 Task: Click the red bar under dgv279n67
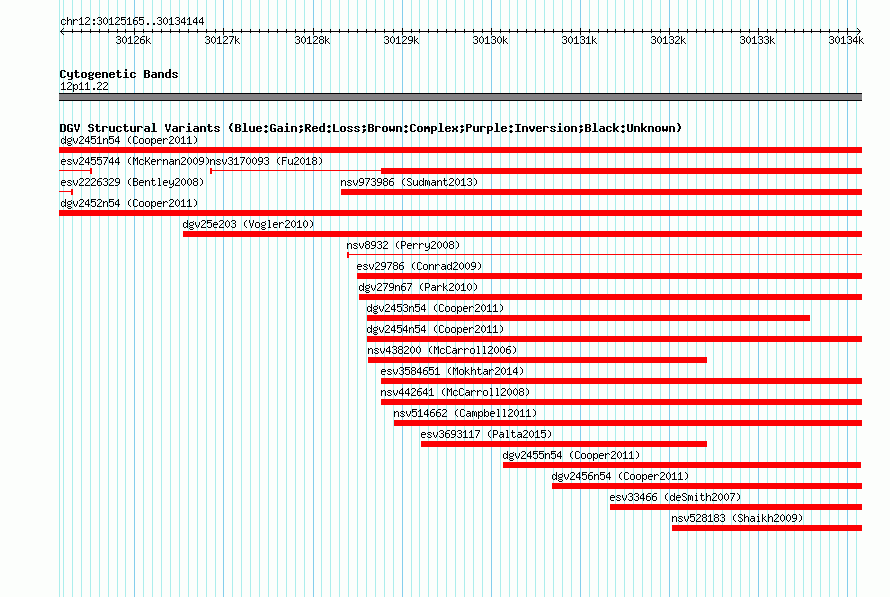[610, 297]
